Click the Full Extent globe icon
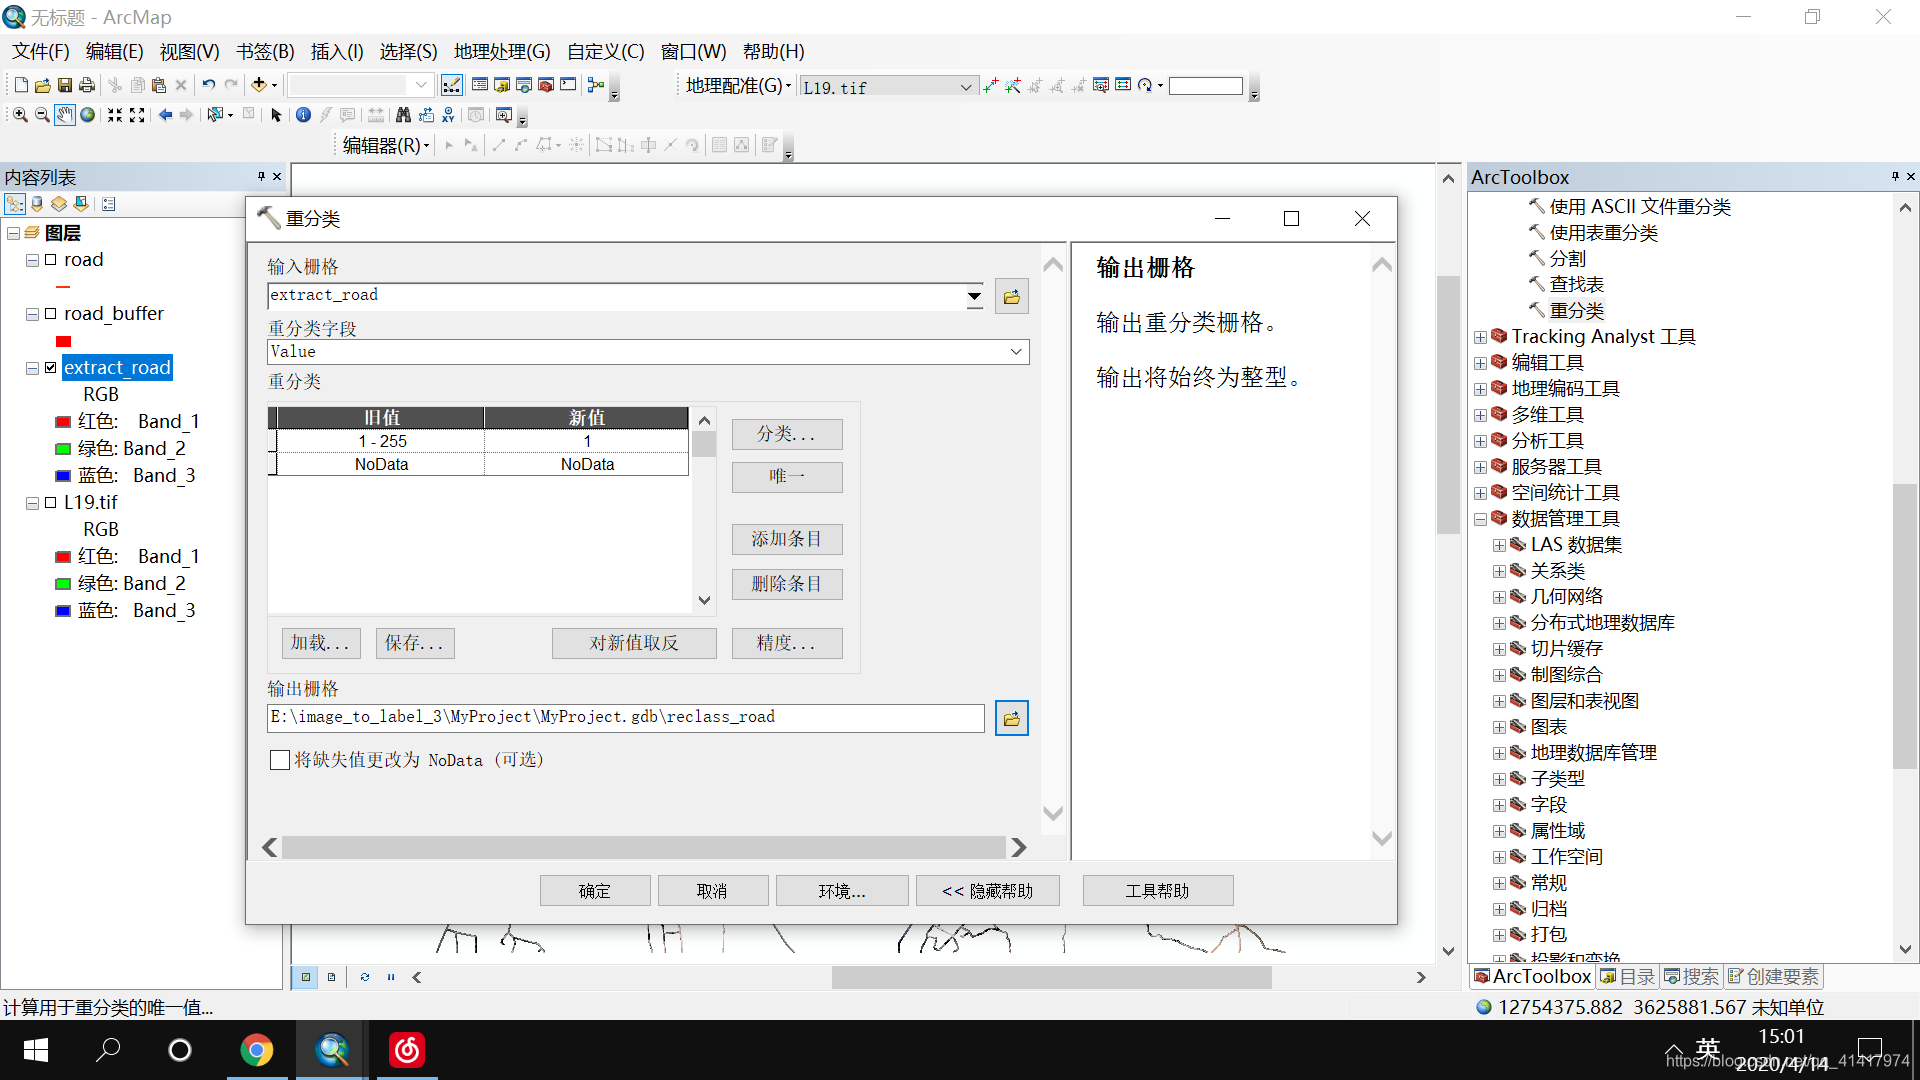 (x=88, y=115)
